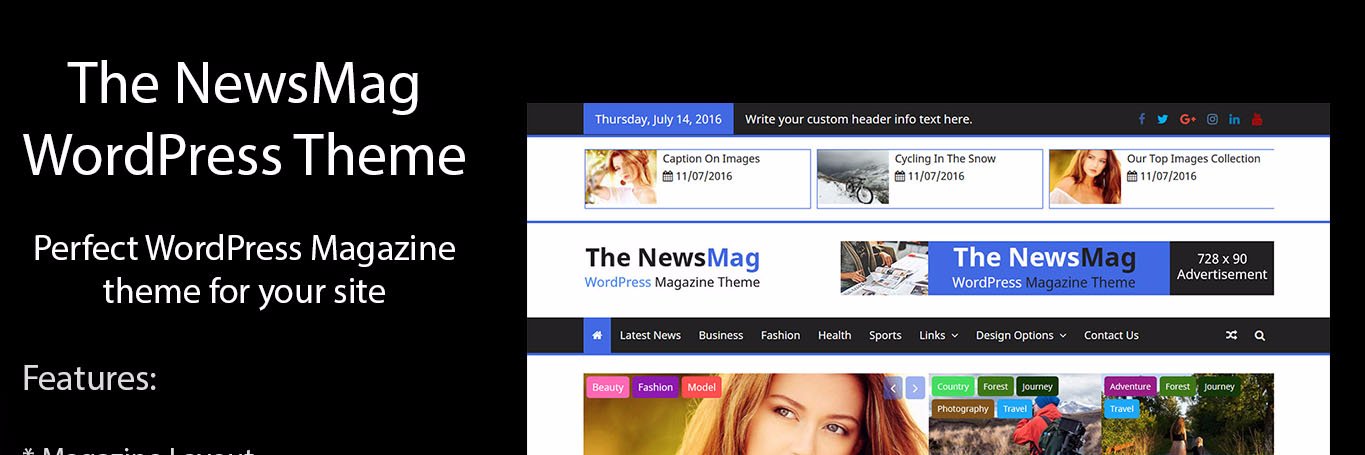This screenshot has height=455, width=1365.
Task: Click Forest tag beside Country tag
Action: (995, 386)
